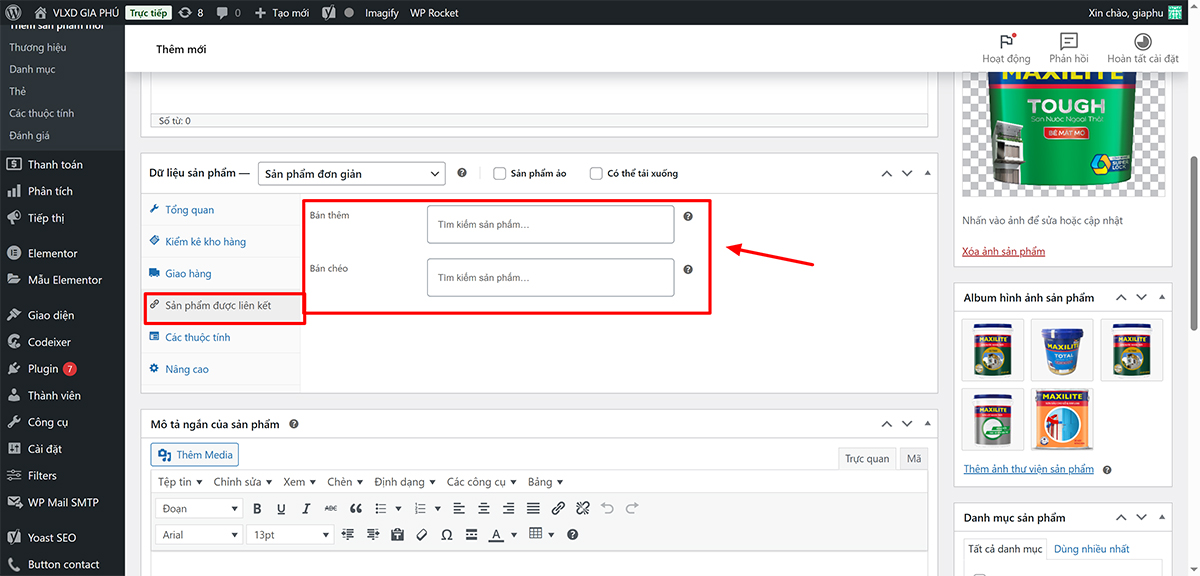Click the Bán chéo product search field

click(550, 278)
